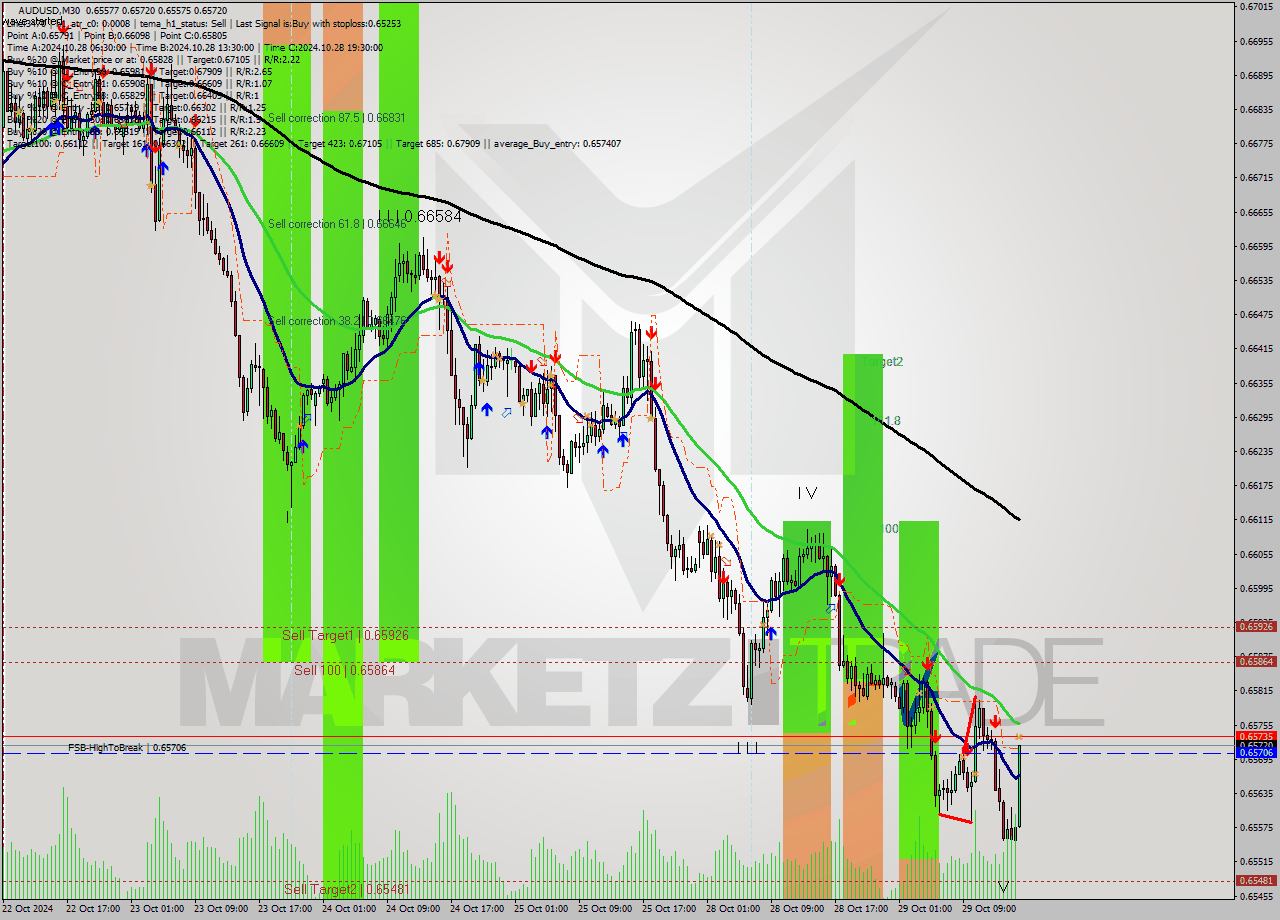Click the 0.66415 price scale value
Viewport: 1280px width, 920px height.
tap(1257, 349)
